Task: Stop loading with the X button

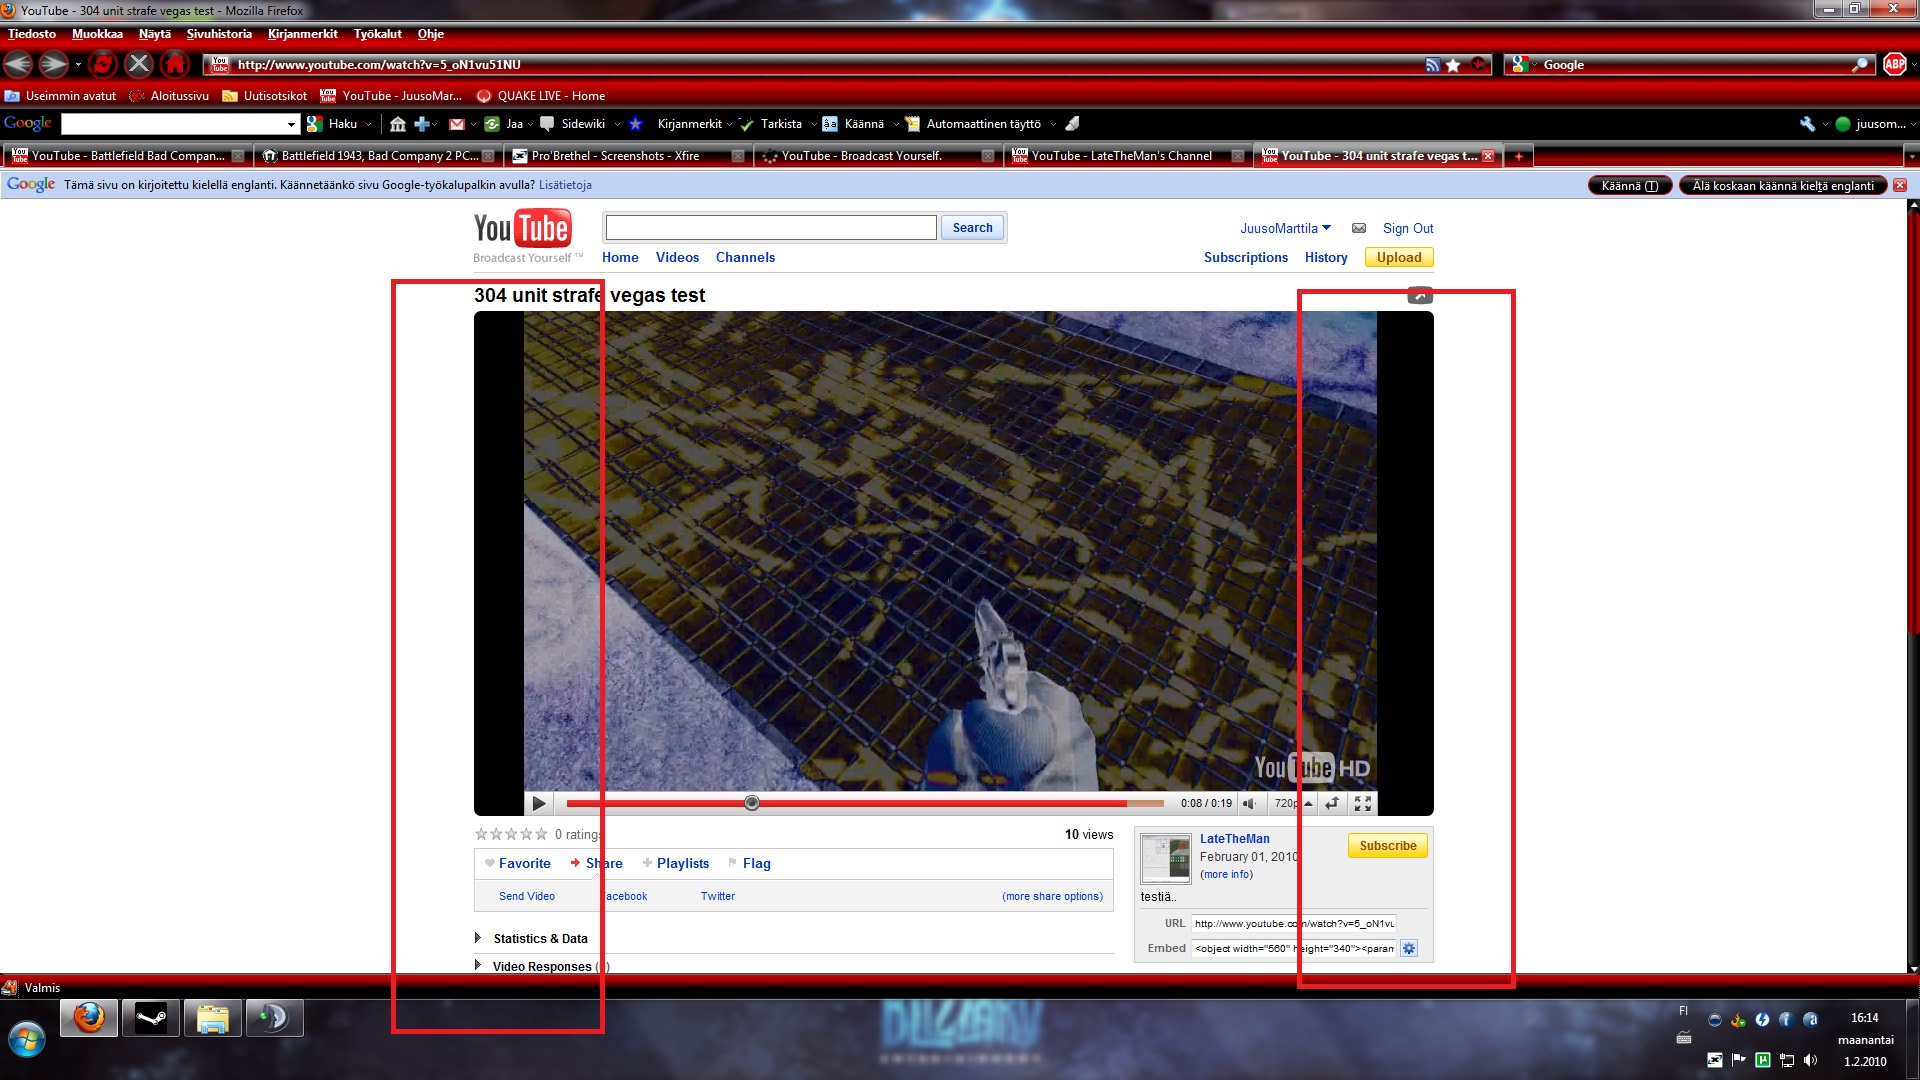Action: [x=139, y=65]
